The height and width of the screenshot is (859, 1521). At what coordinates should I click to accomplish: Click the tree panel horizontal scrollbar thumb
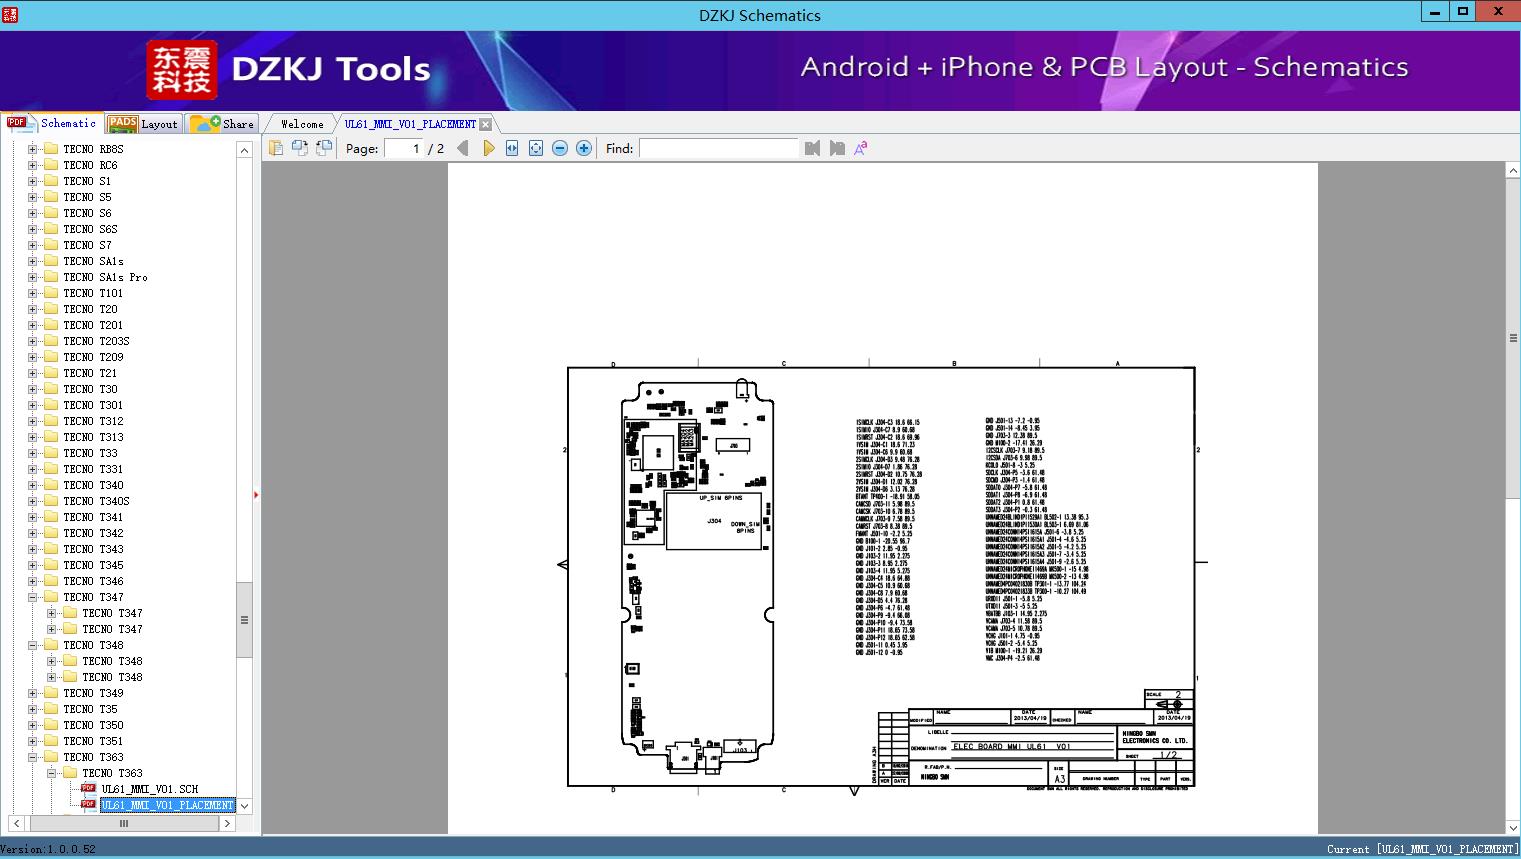(x=124, y=824)
